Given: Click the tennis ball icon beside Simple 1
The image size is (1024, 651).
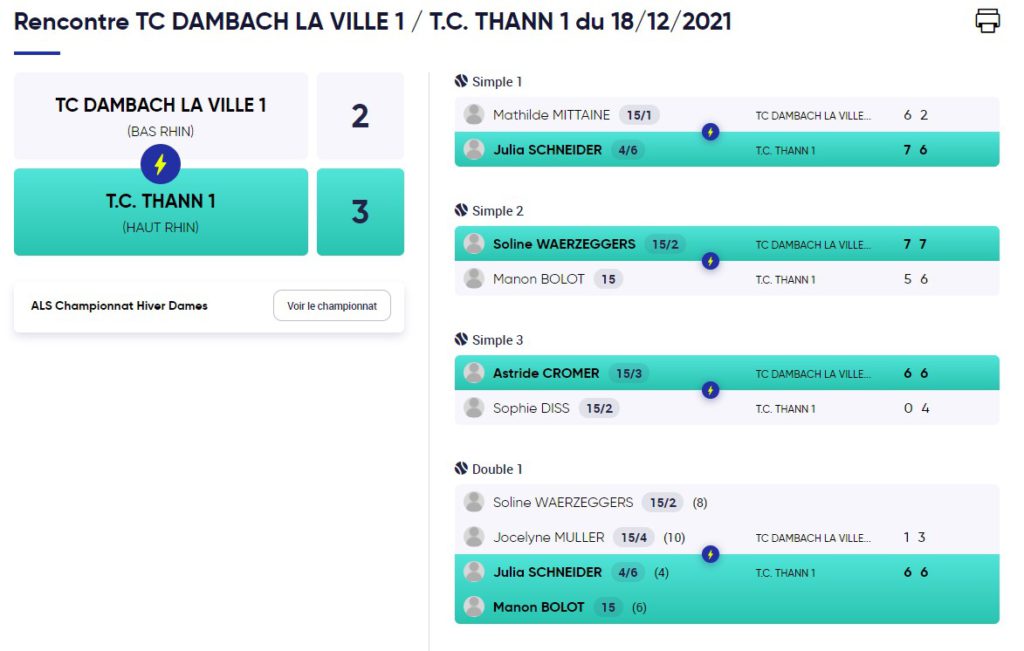Looking at the screenshot, I should [x=461, y=81].
